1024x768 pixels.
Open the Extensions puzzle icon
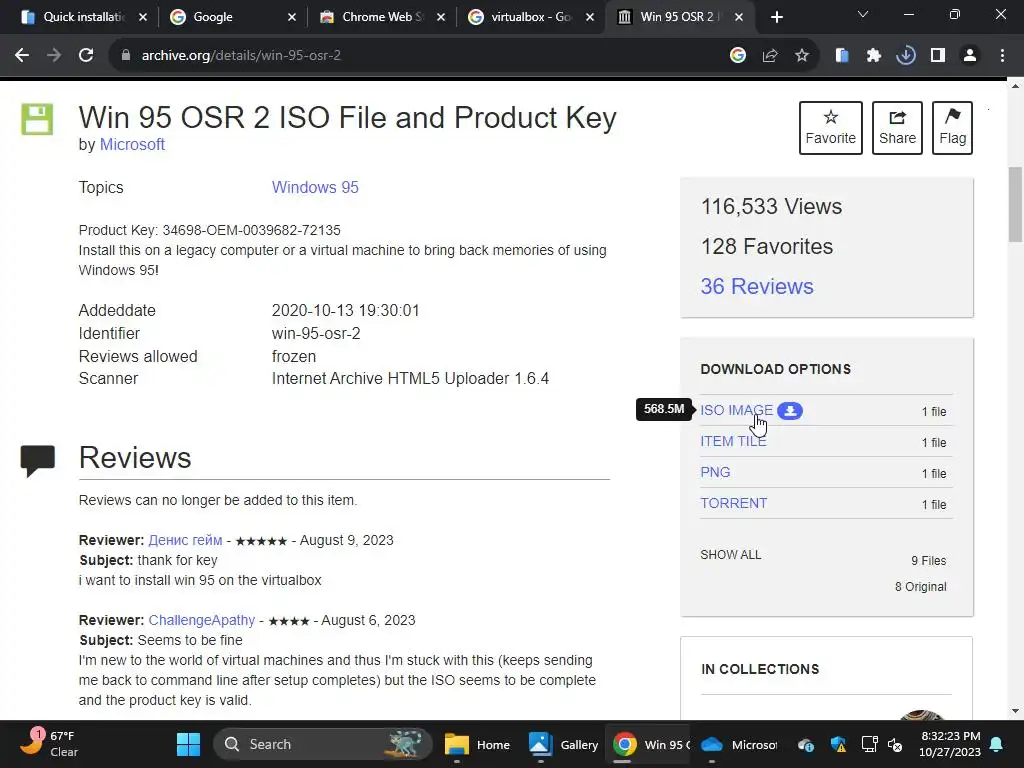[x=874, y=56]
